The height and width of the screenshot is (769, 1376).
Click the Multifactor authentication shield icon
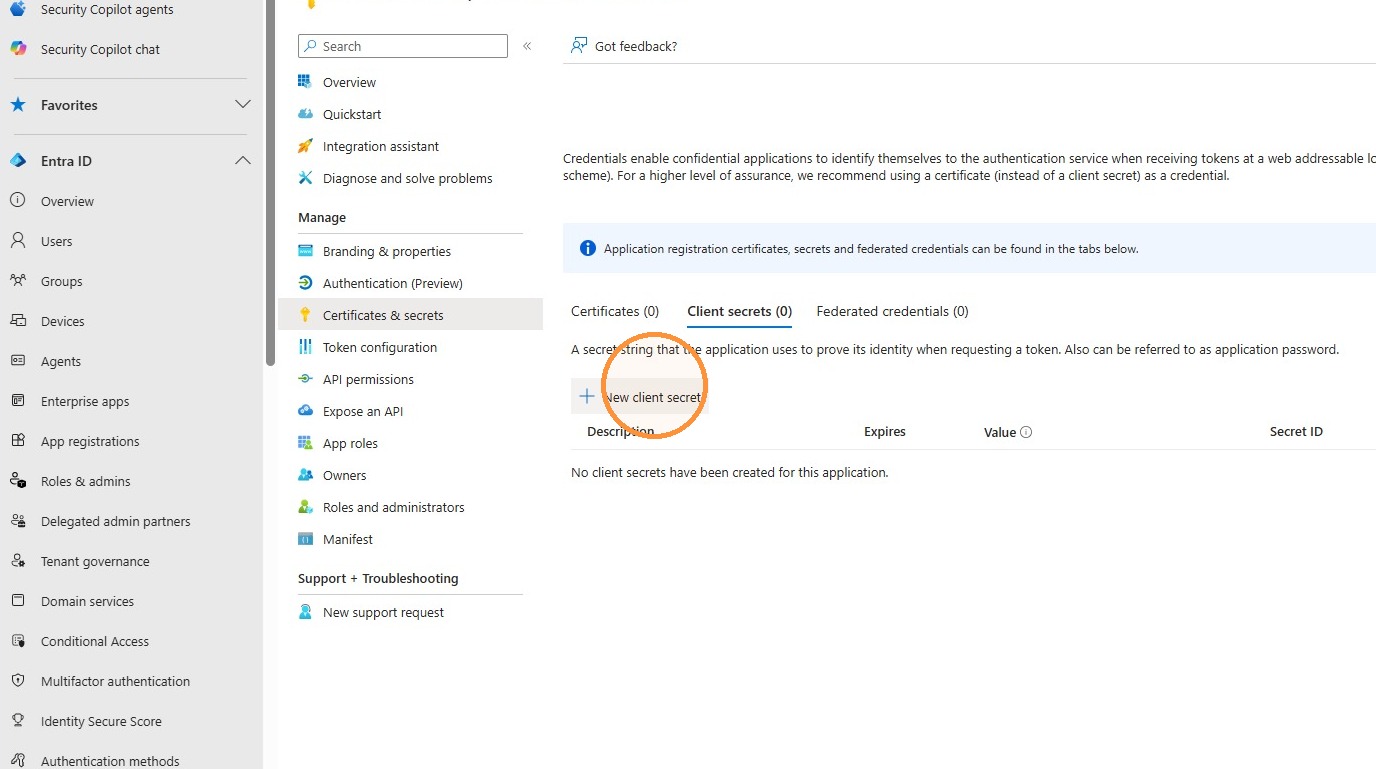(x=18, y=681)
